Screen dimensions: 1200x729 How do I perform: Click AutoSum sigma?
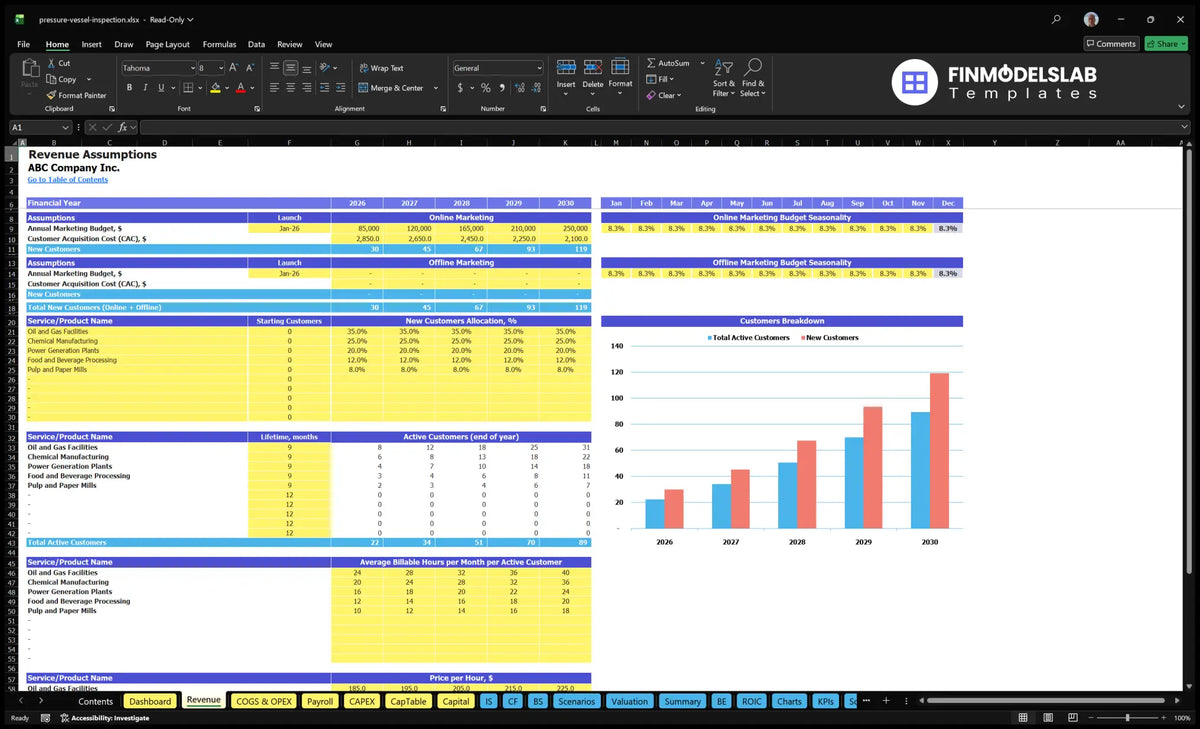pos(651,63)
